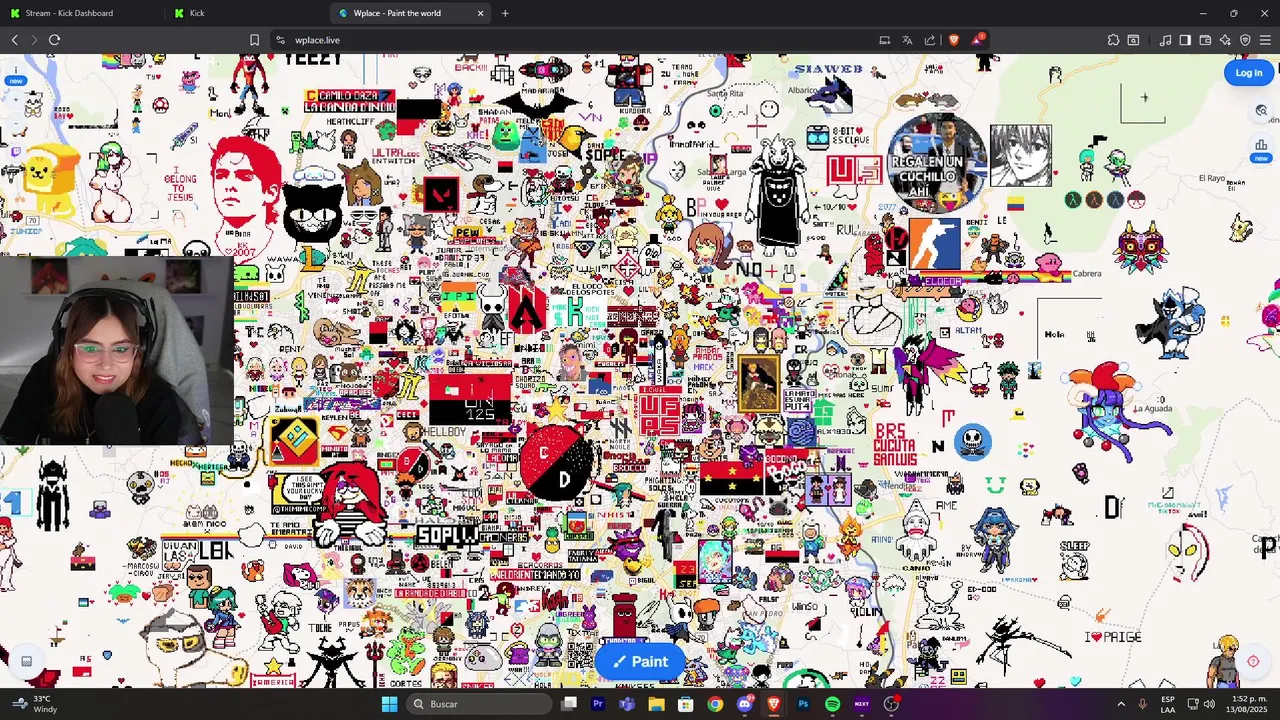Go back with browser back arrow
Viewport: 1280px width, 720px height.
tap(14, 40)
